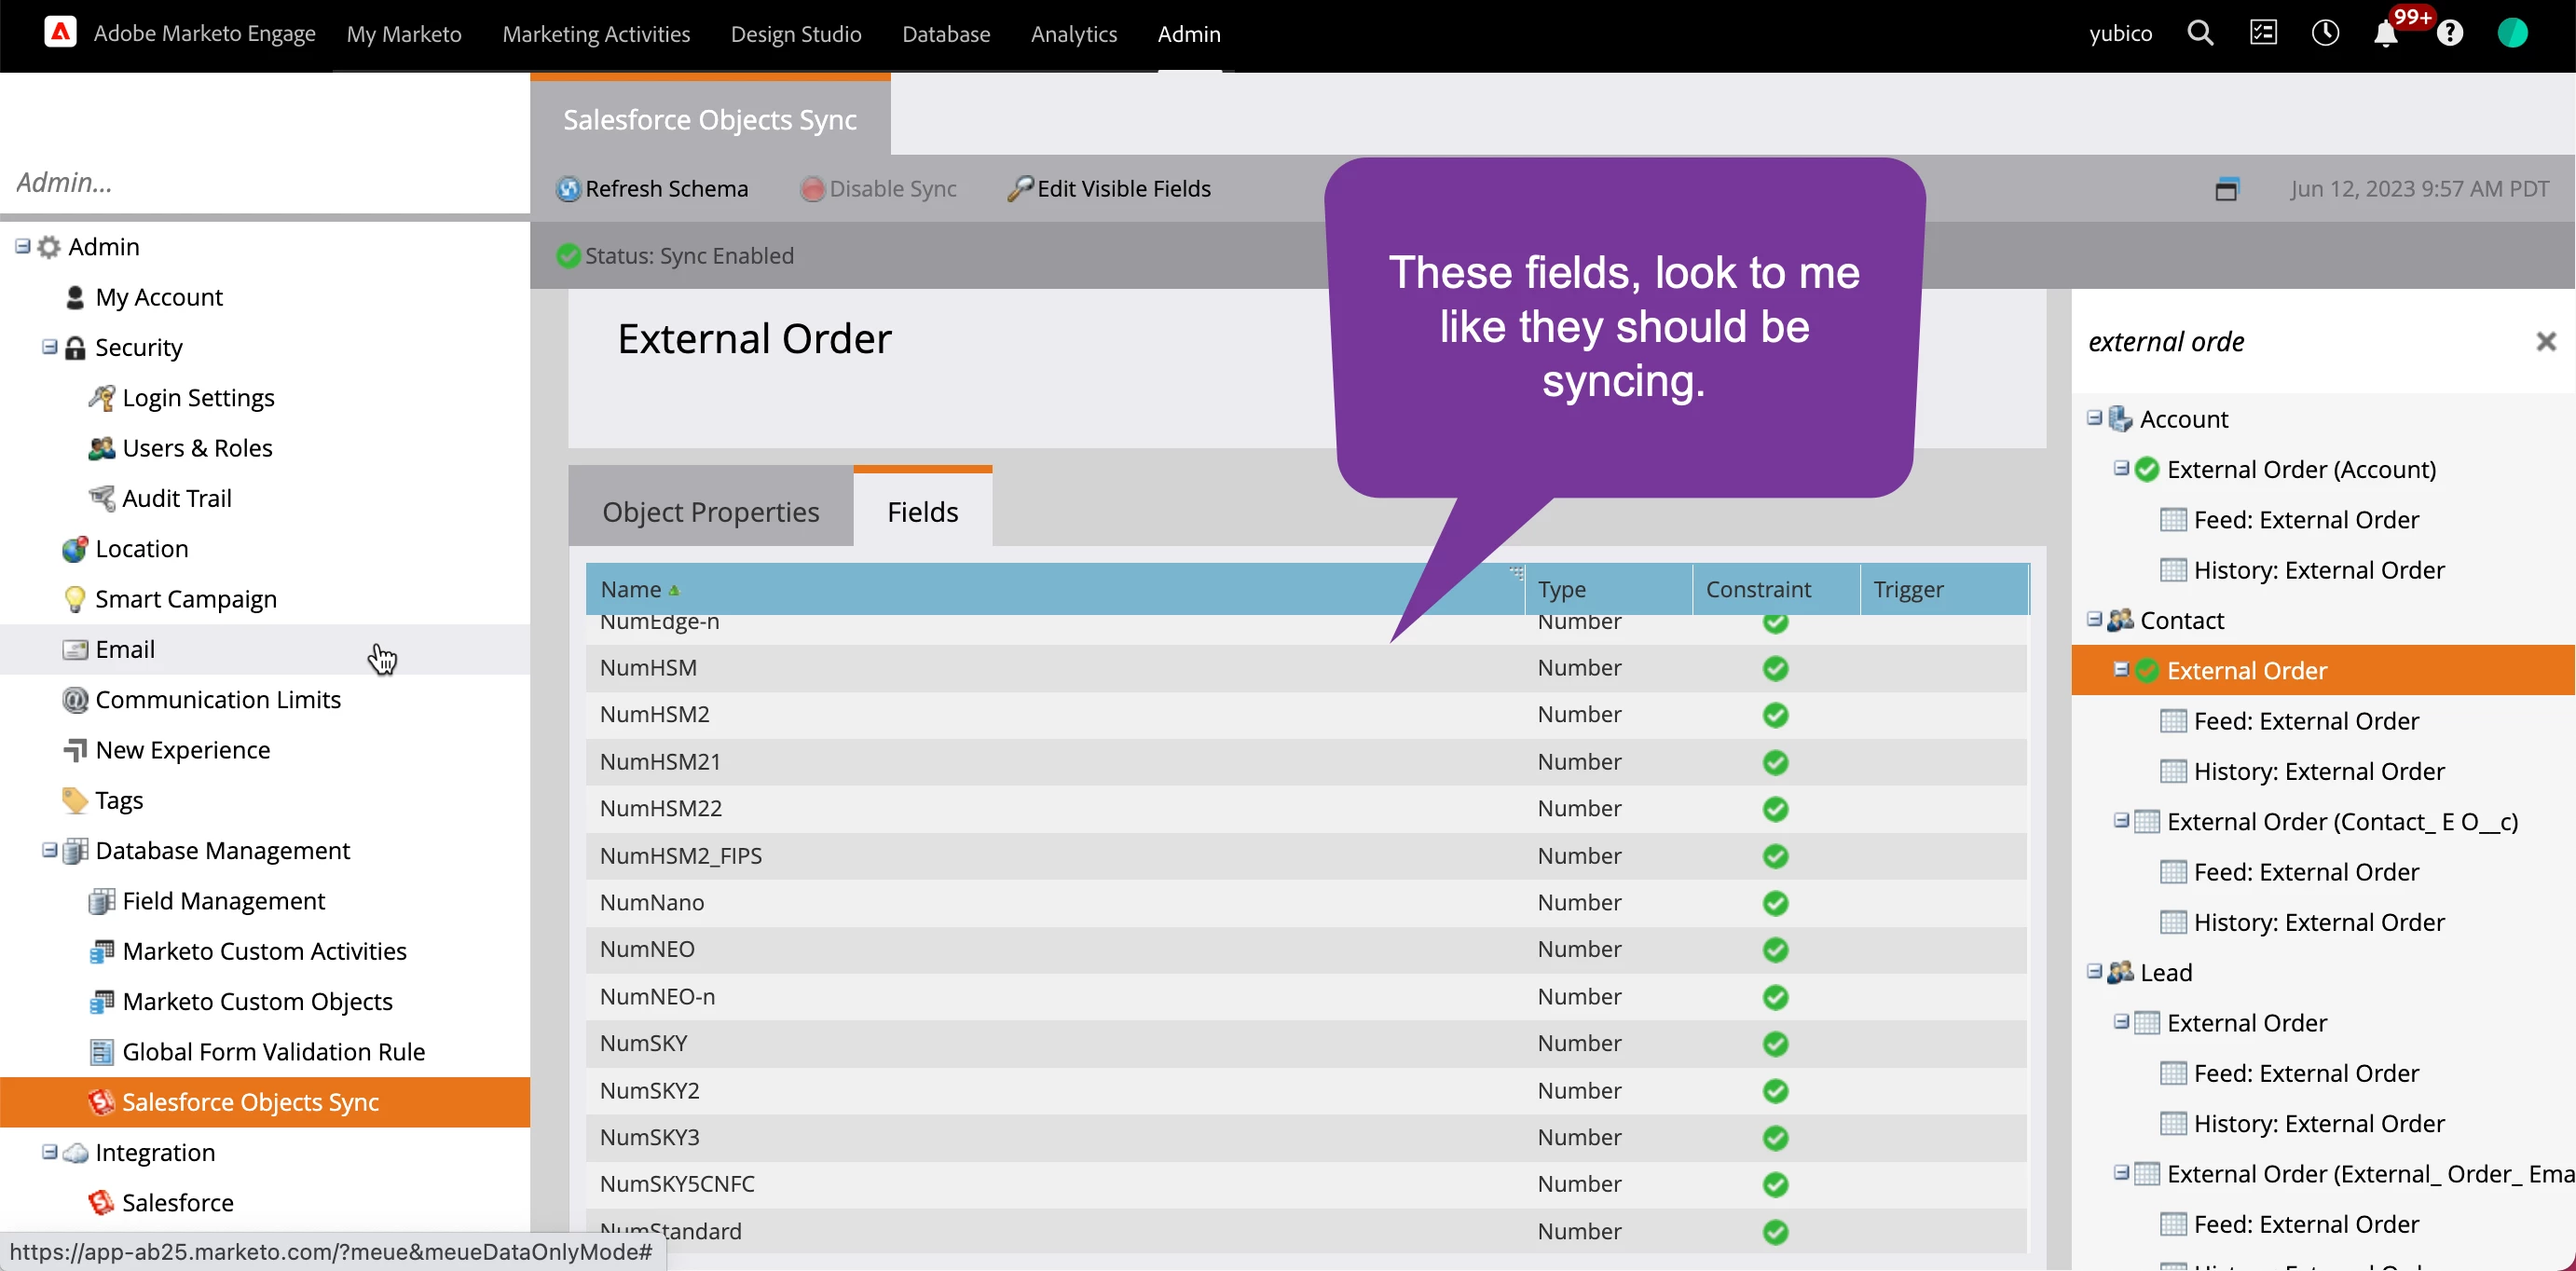Select External Order (Account) object

click(2300, 470)
